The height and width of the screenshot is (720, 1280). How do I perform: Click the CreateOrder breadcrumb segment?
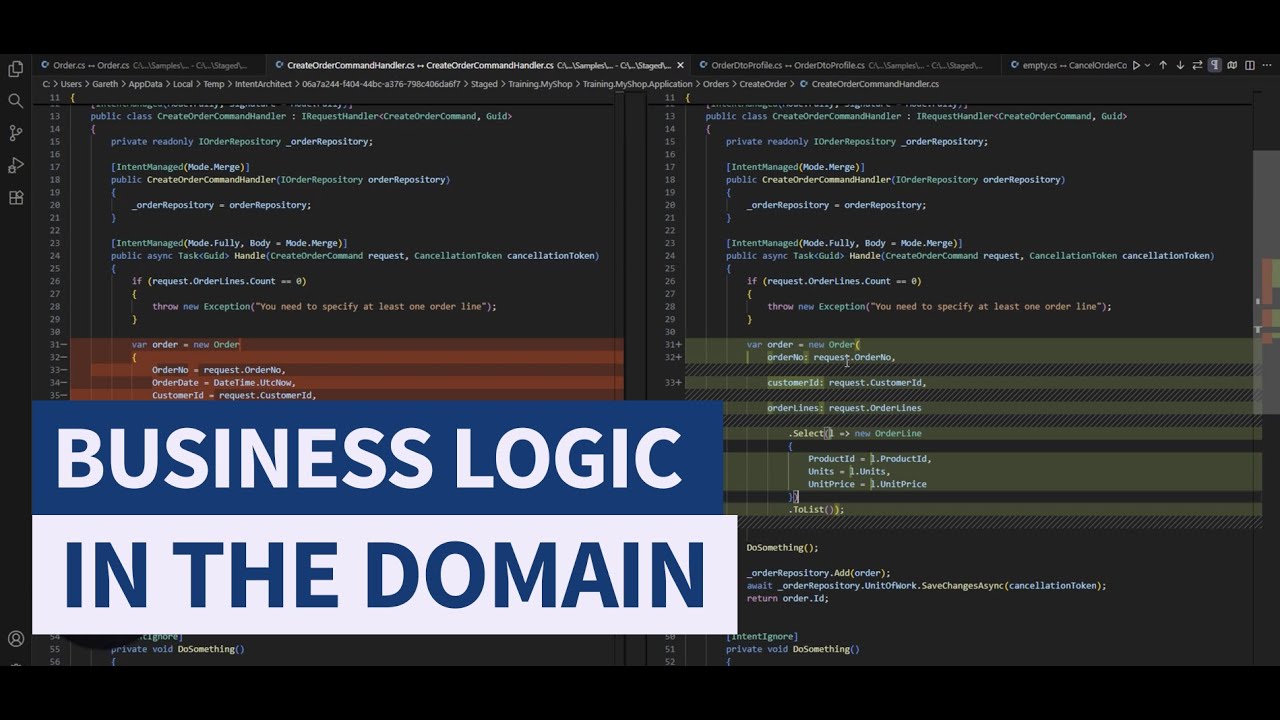tap(763, 84)
